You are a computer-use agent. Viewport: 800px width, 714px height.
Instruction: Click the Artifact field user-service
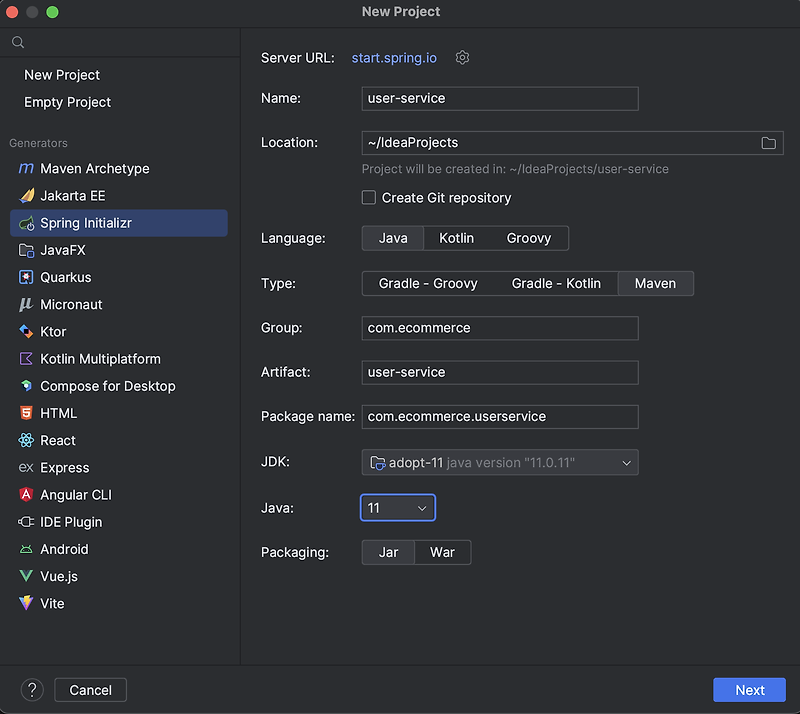(x=500, y=373)
